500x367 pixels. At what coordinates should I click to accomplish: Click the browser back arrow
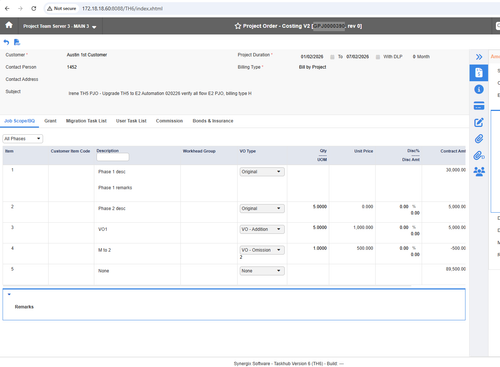(x=7, y=8)
